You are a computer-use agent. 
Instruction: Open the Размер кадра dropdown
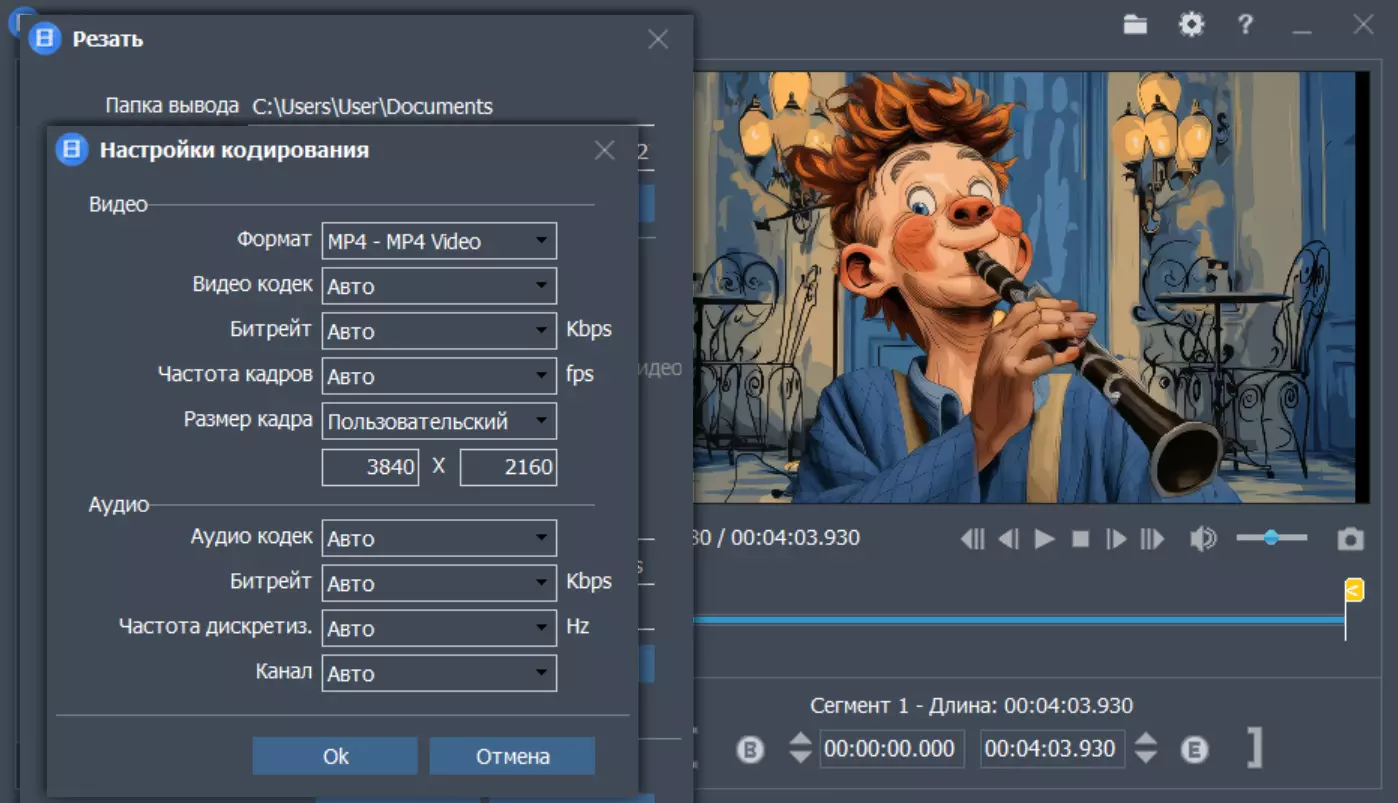click(x=439, y=421)
